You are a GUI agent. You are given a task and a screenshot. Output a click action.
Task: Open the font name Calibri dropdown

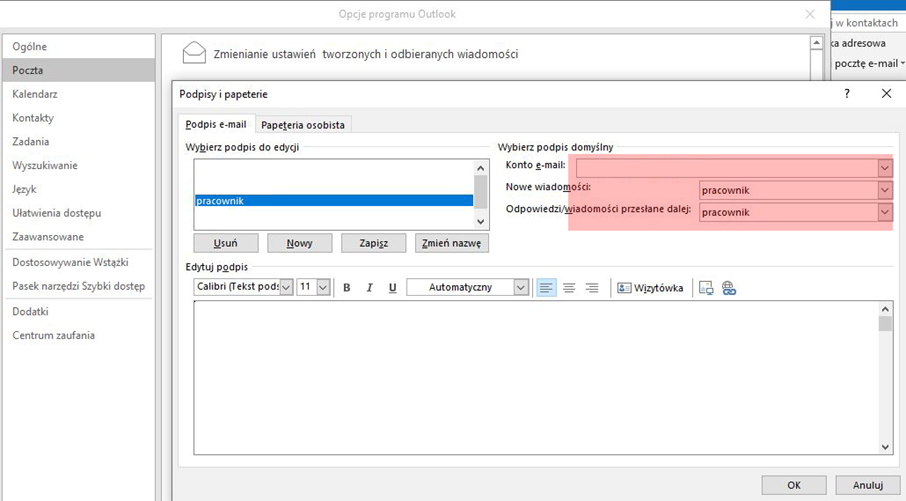(286, 288)
